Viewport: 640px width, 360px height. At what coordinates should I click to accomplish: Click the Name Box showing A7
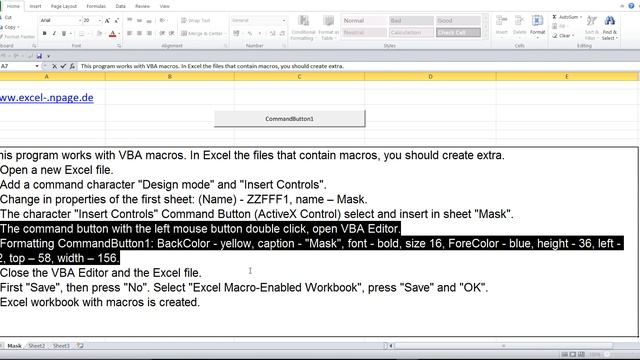click(x=16, y=66)
